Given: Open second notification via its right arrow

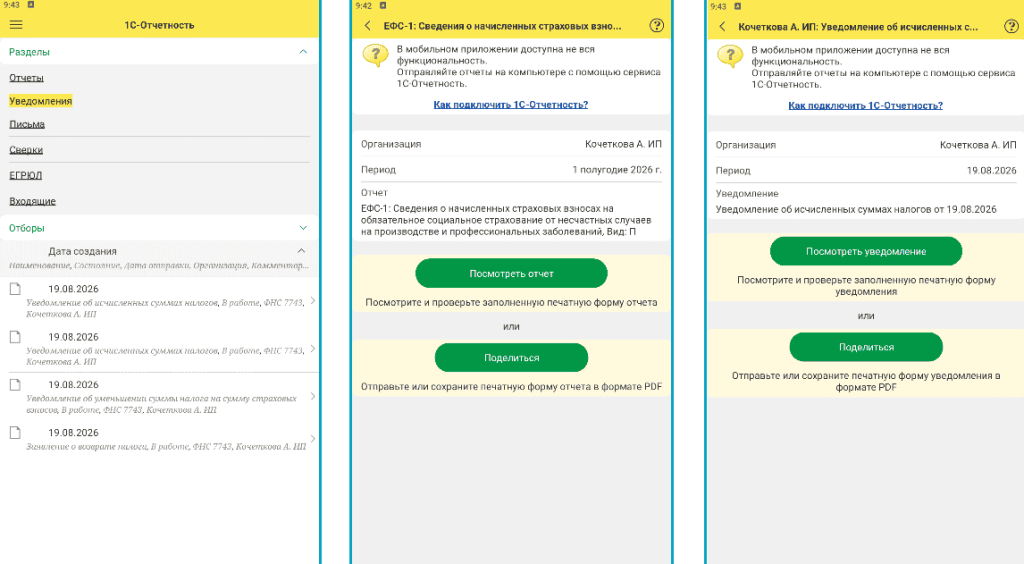Looking at the screenshot, I should [x=313, y=349].
